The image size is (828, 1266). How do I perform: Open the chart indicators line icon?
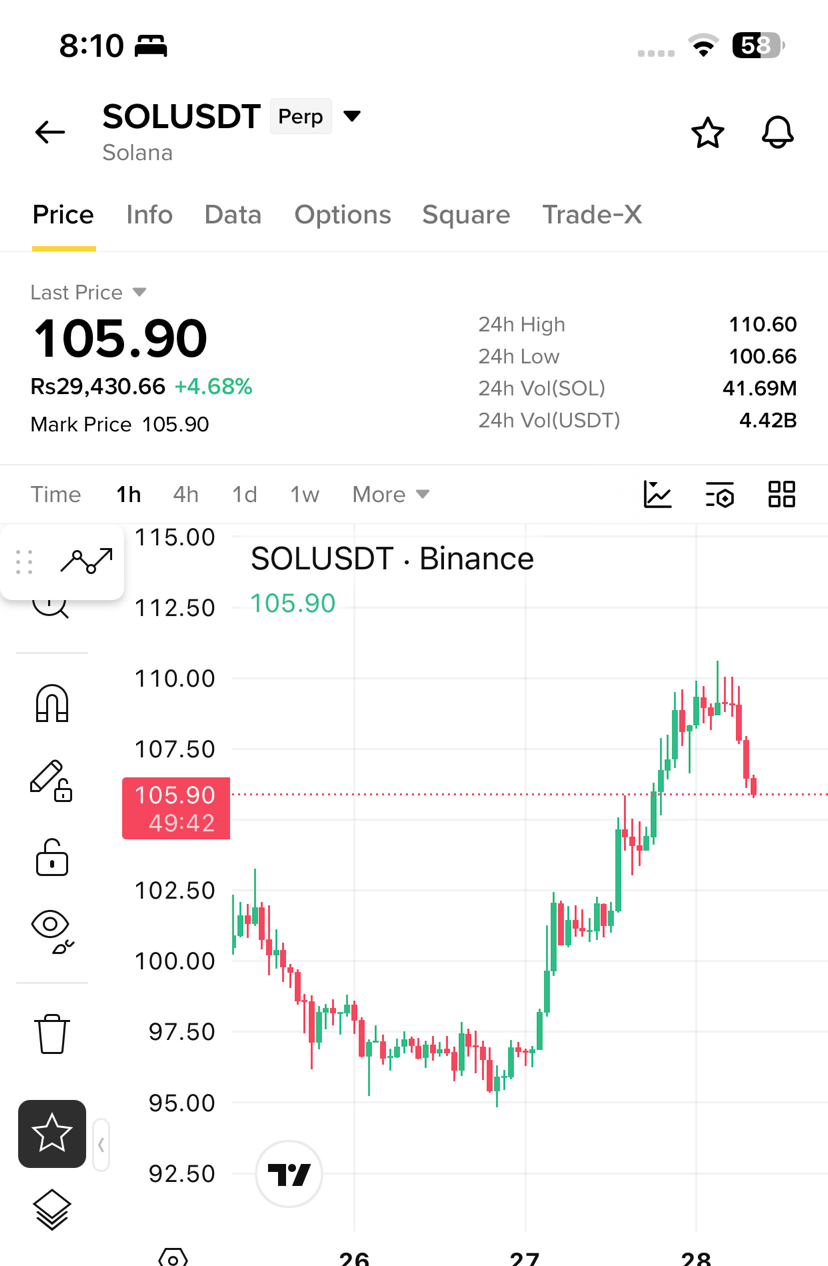(658, 494)
